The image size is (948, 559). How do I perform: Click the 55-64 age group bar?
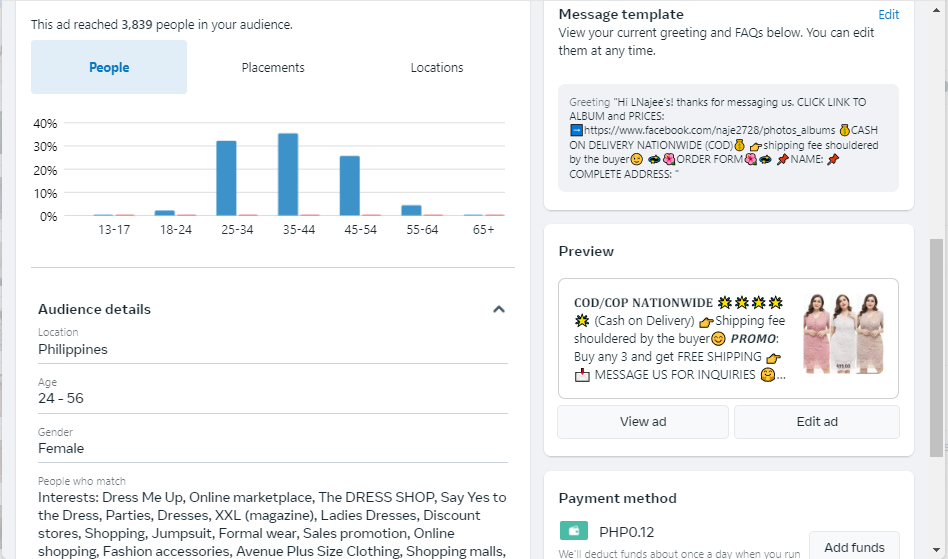[411, 210]
